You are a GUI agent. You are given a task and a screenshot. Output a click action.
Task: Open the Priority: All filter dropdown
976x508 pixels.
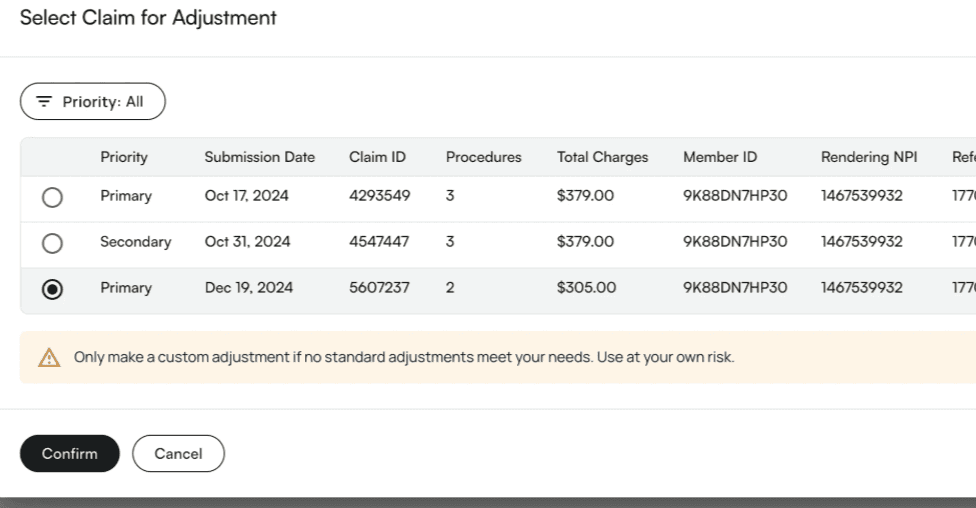(x=93, y=102)
